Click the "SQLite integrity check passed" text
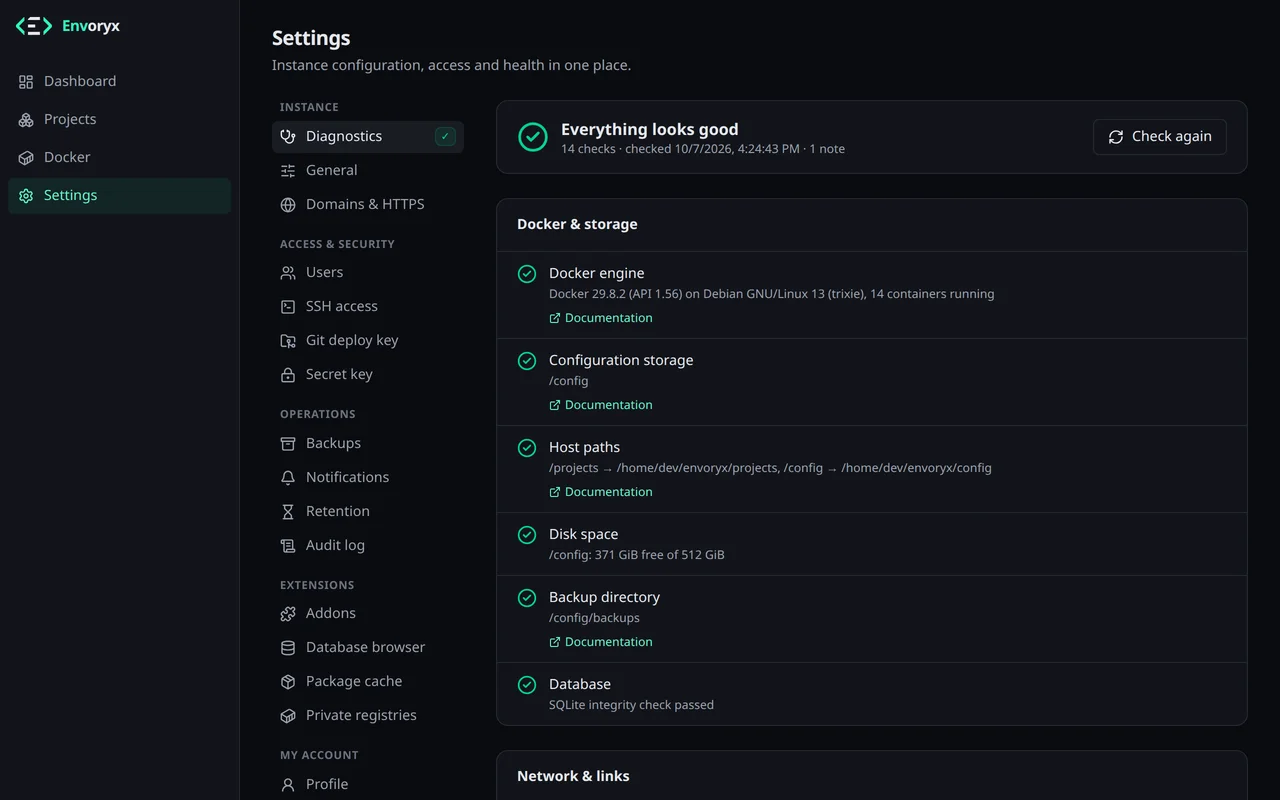 [631, 705]
